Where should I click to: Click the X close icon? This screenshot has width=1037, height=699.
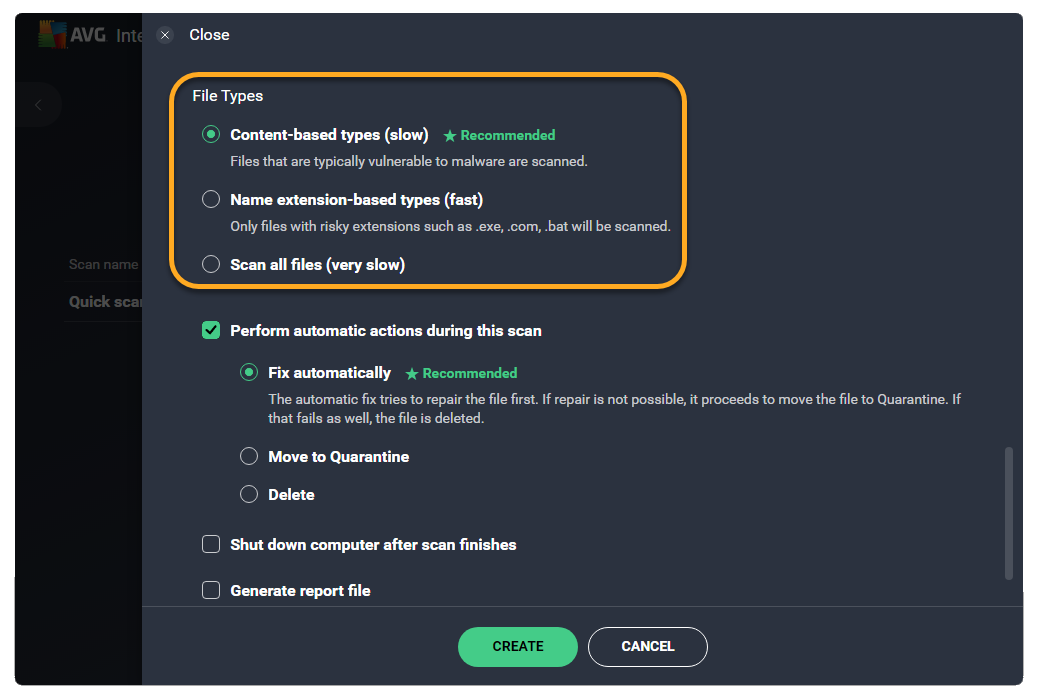pyautogui.click(x=166, y=35)
